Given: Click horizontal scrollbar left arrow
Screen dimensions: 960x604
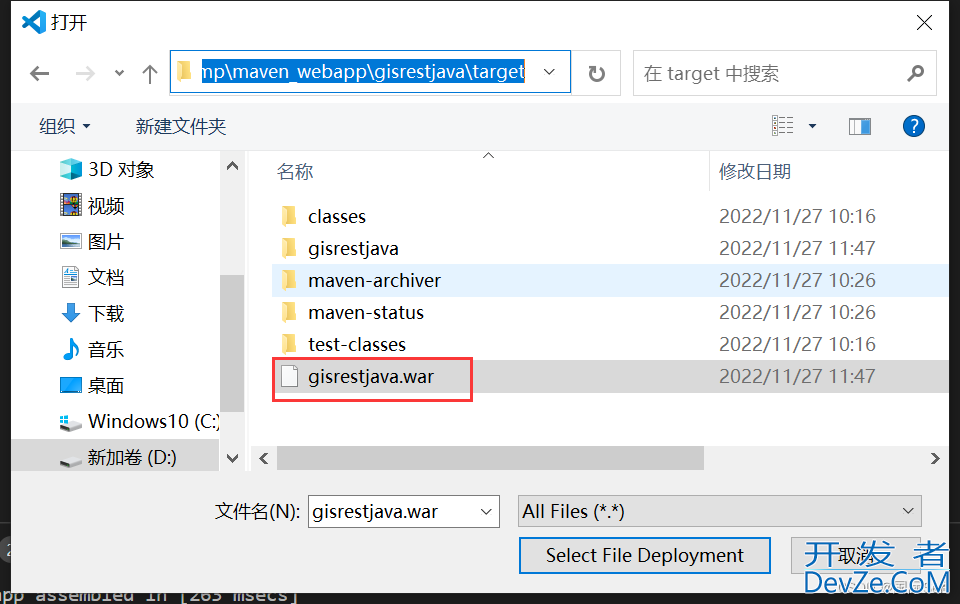Looking at the screenshot, I should 264,458.
